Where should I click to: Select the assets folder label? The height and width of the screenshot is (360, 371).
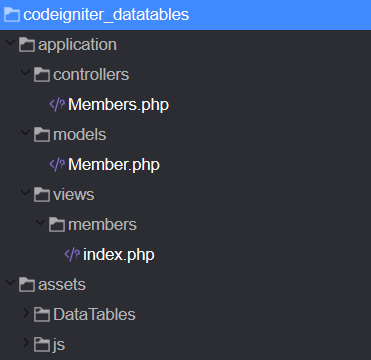(62, 285)
